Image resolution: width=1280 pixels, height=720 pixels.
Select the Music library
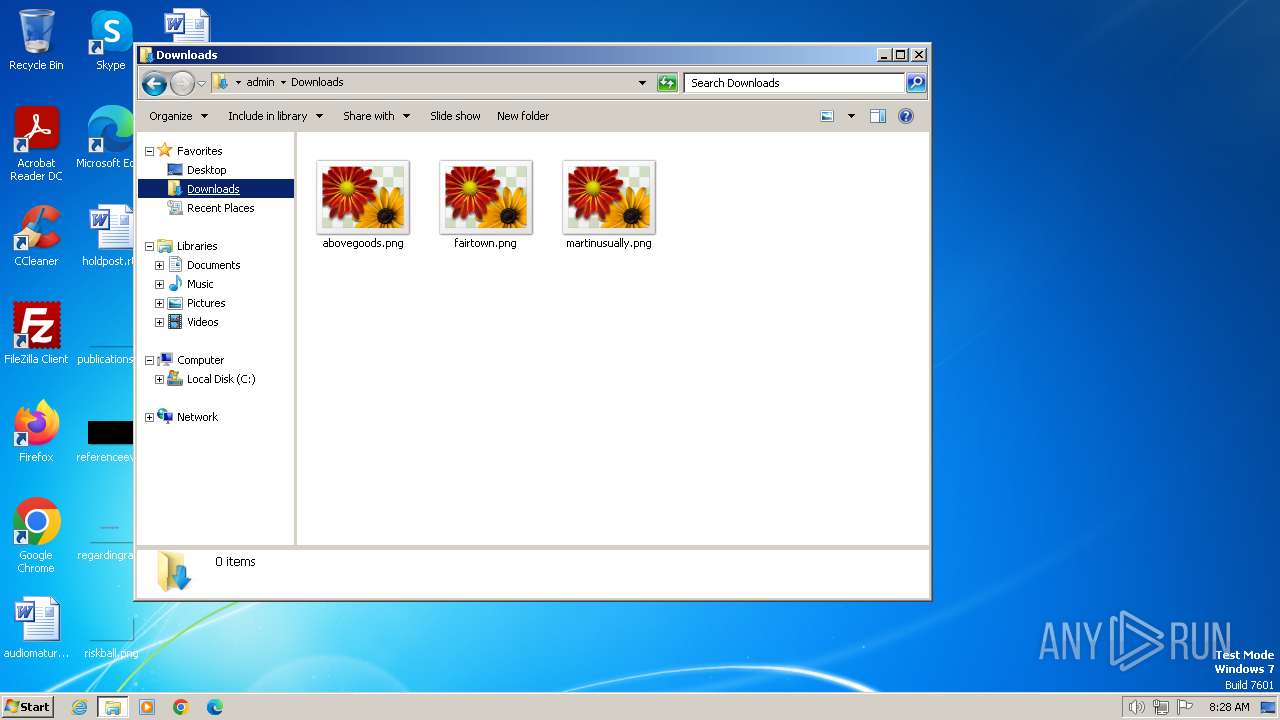click(x=200, y=284)
